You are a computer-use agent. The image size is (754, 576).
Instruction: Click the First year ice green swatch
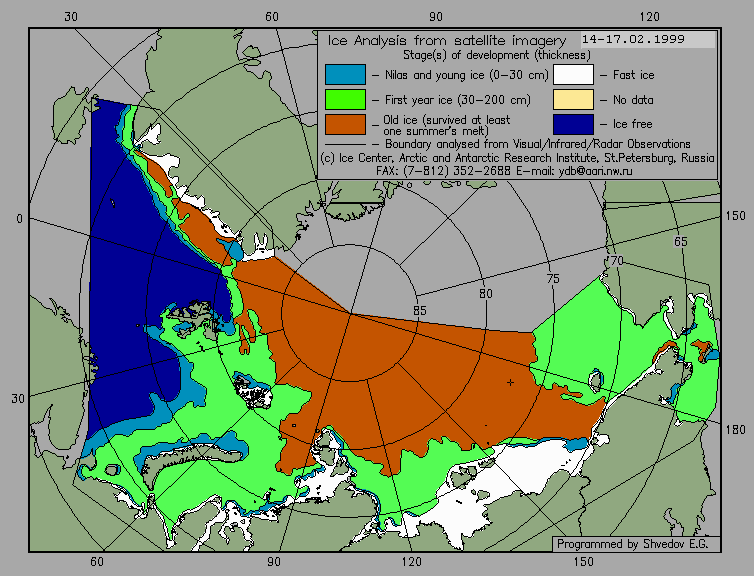345,100
